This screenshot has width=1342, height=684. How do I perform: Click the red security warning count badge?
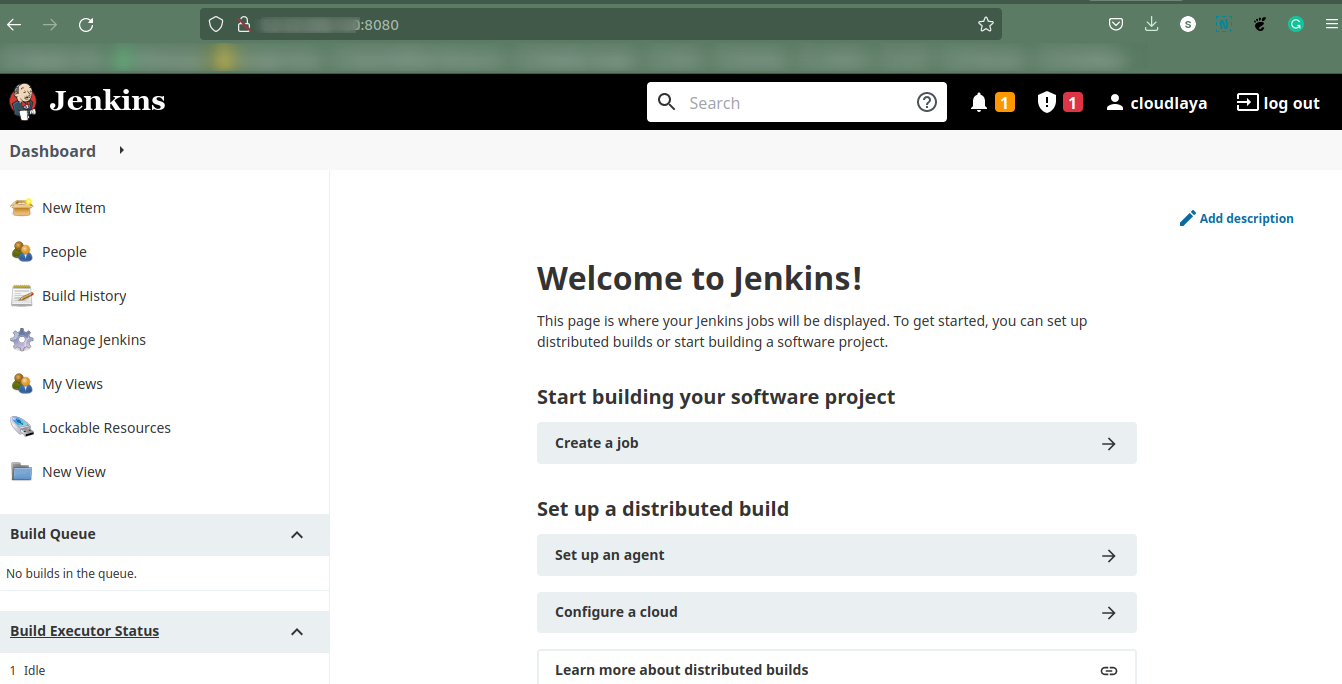click(1073, 102)
